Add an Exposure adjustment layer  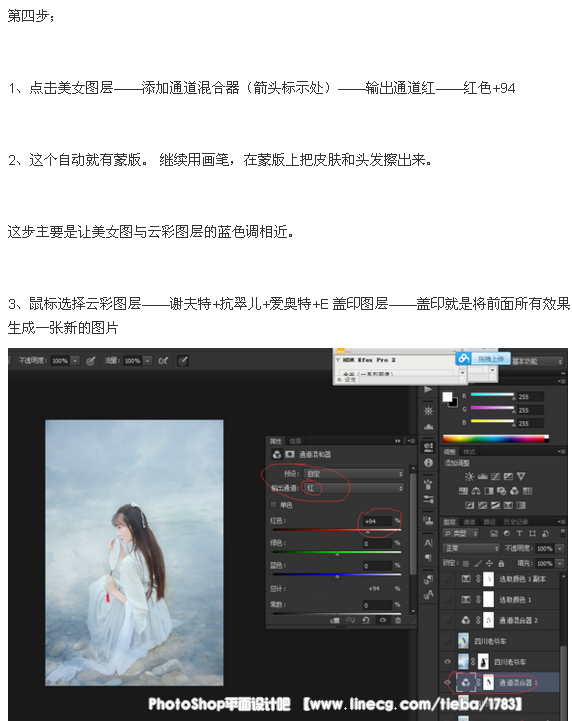pos(508,476)
